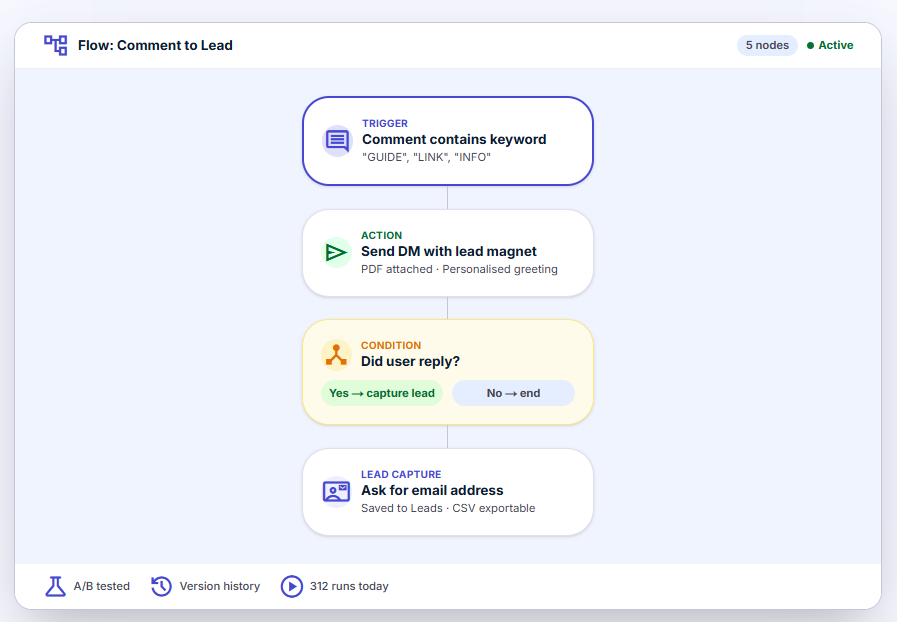Click the ACTION label
The height and width of the screenshot is (622, 897).
pyautogui.click(x=382, y=236)
